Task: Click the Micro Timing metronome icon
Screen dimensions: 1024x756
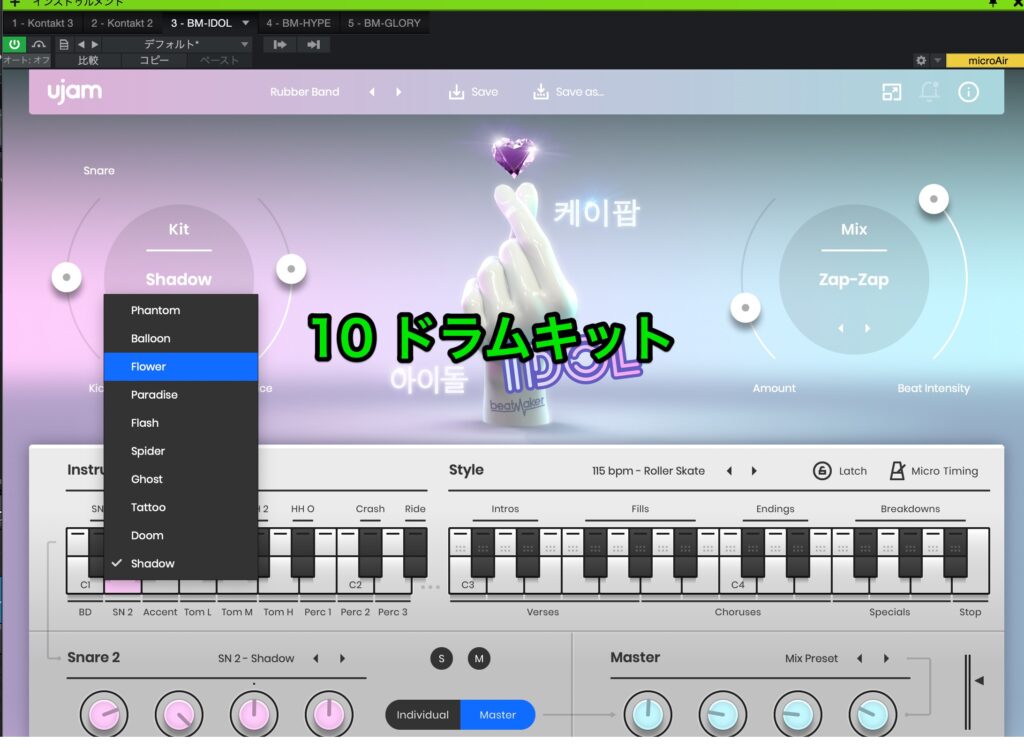Action: pos(897,471)
